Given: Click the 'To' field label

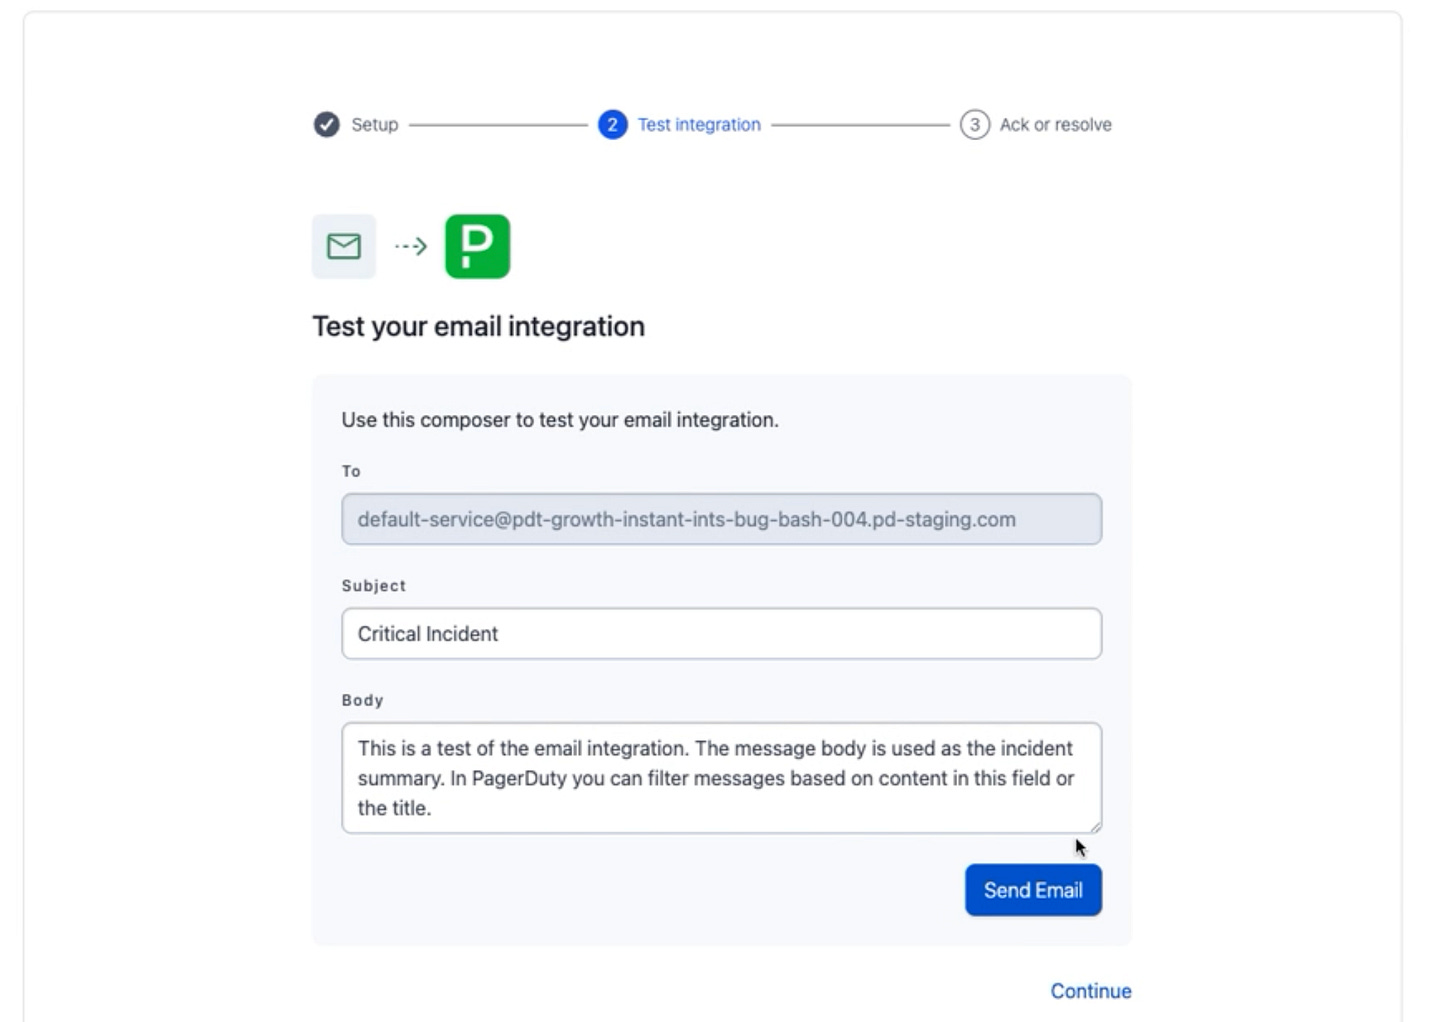Looking at the screenshot, I should 351,471.
